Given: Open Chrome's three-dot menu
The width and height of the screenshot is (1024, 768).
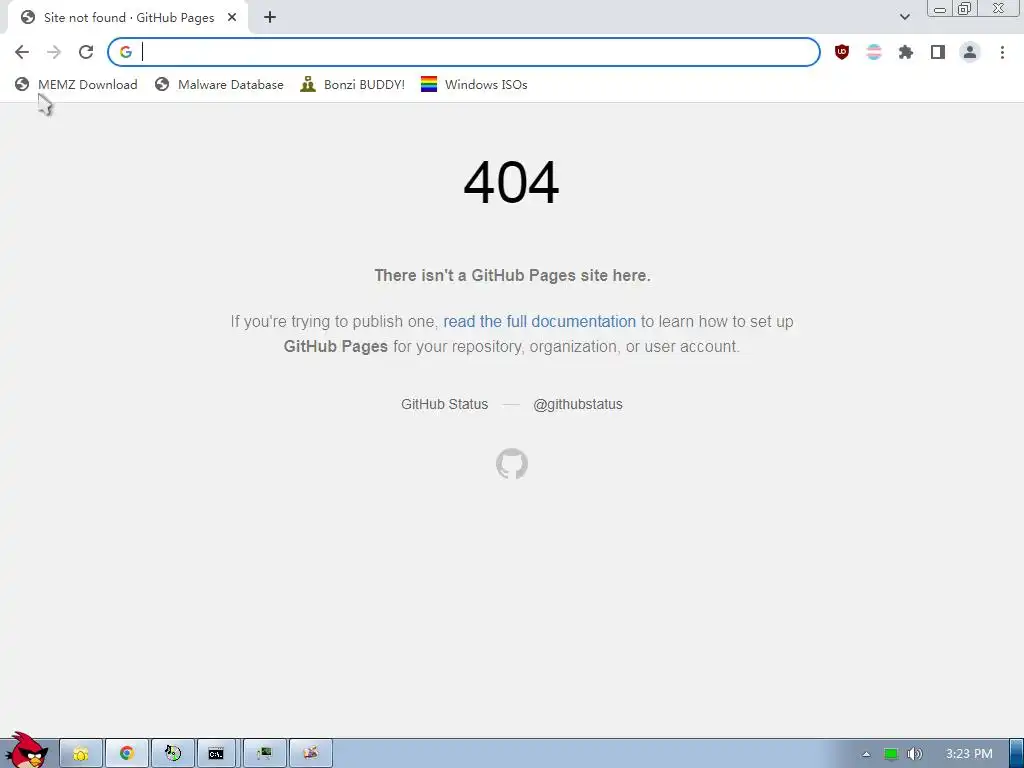Looking at the screenshot, I should pyautogui.click(x=1002, y=52).
